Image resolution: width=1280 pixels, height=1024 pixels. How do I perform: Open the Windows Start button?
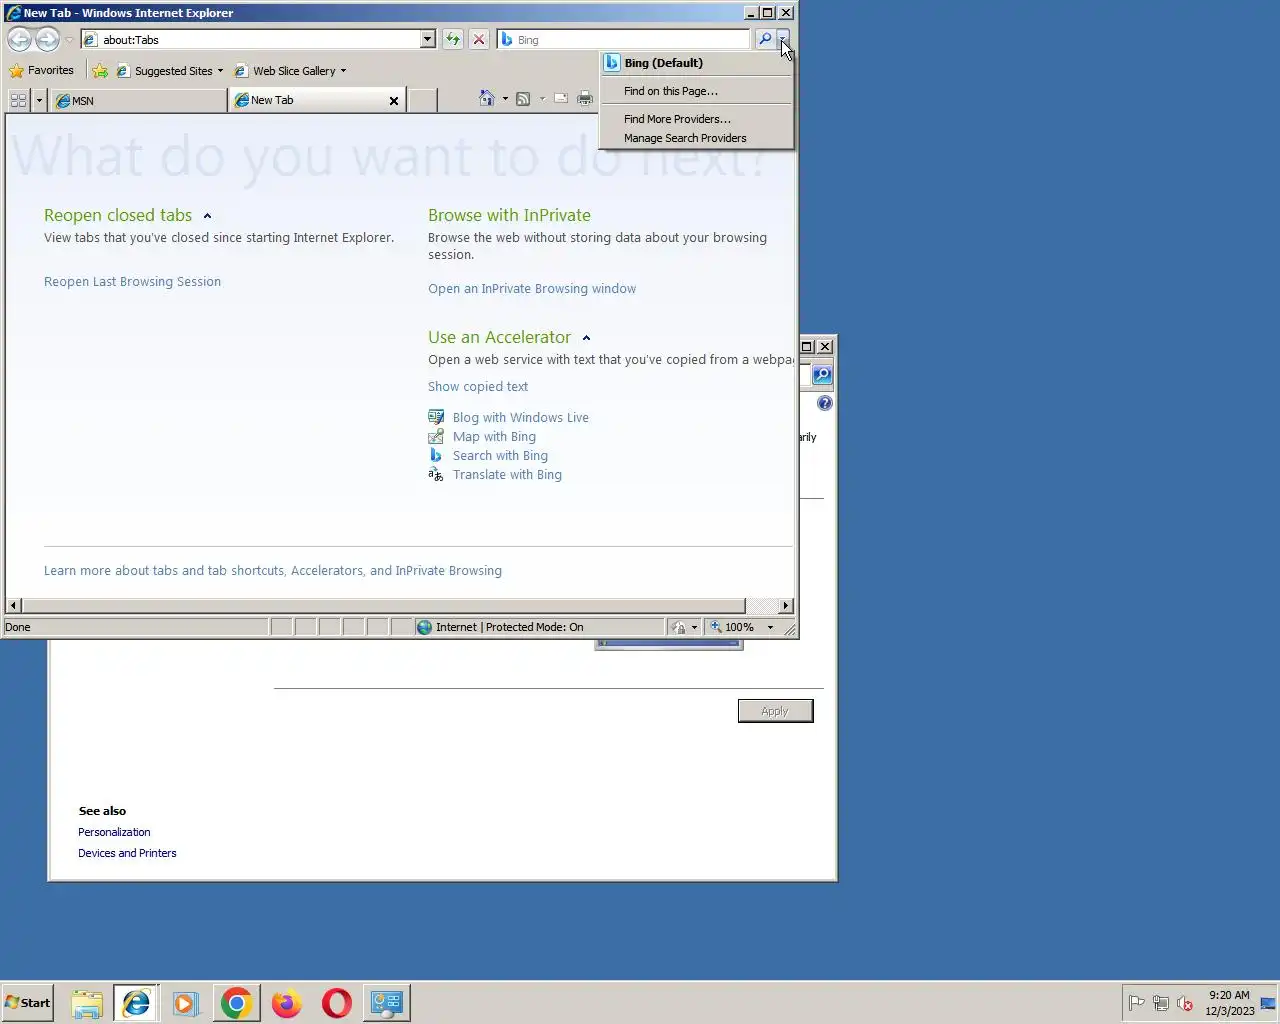[27, 1003]
